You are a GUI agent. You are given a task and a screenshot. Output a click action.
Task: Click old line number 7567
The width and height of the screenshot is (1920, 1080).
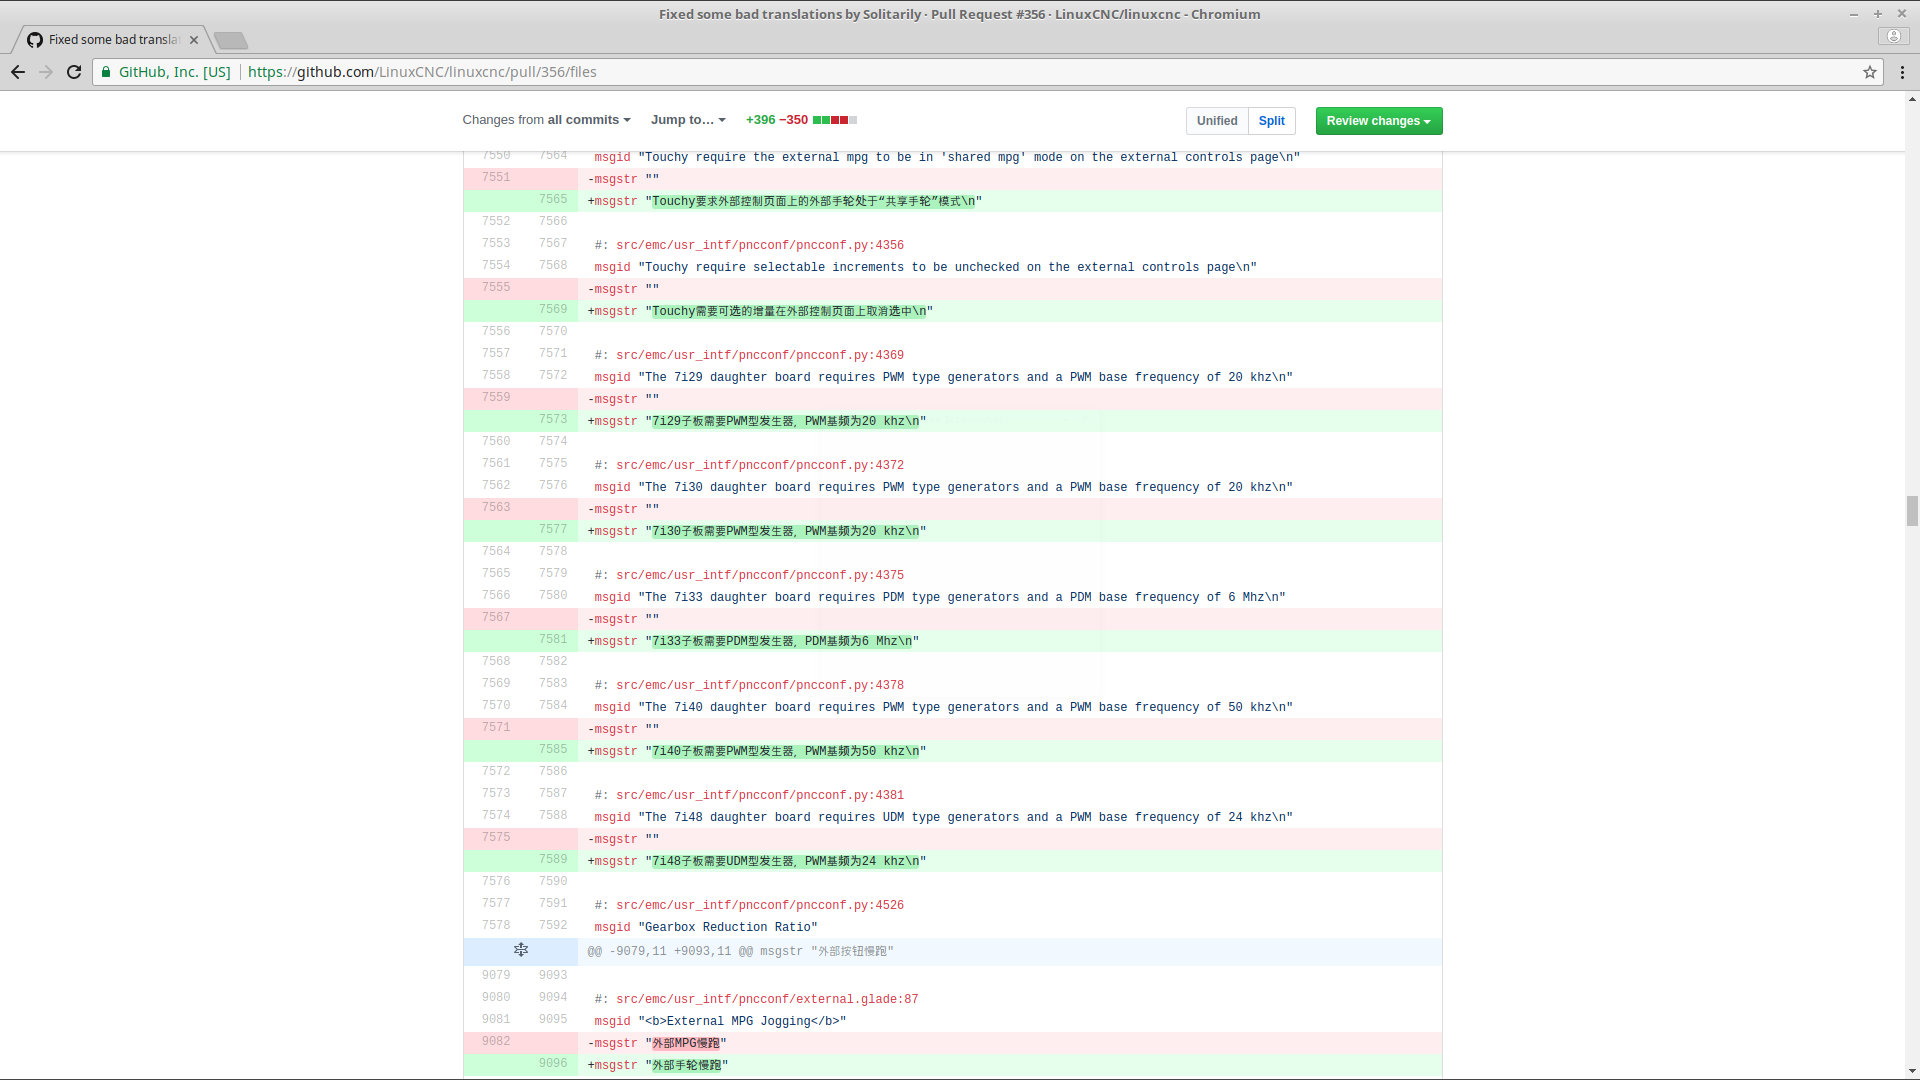(496, 618)
